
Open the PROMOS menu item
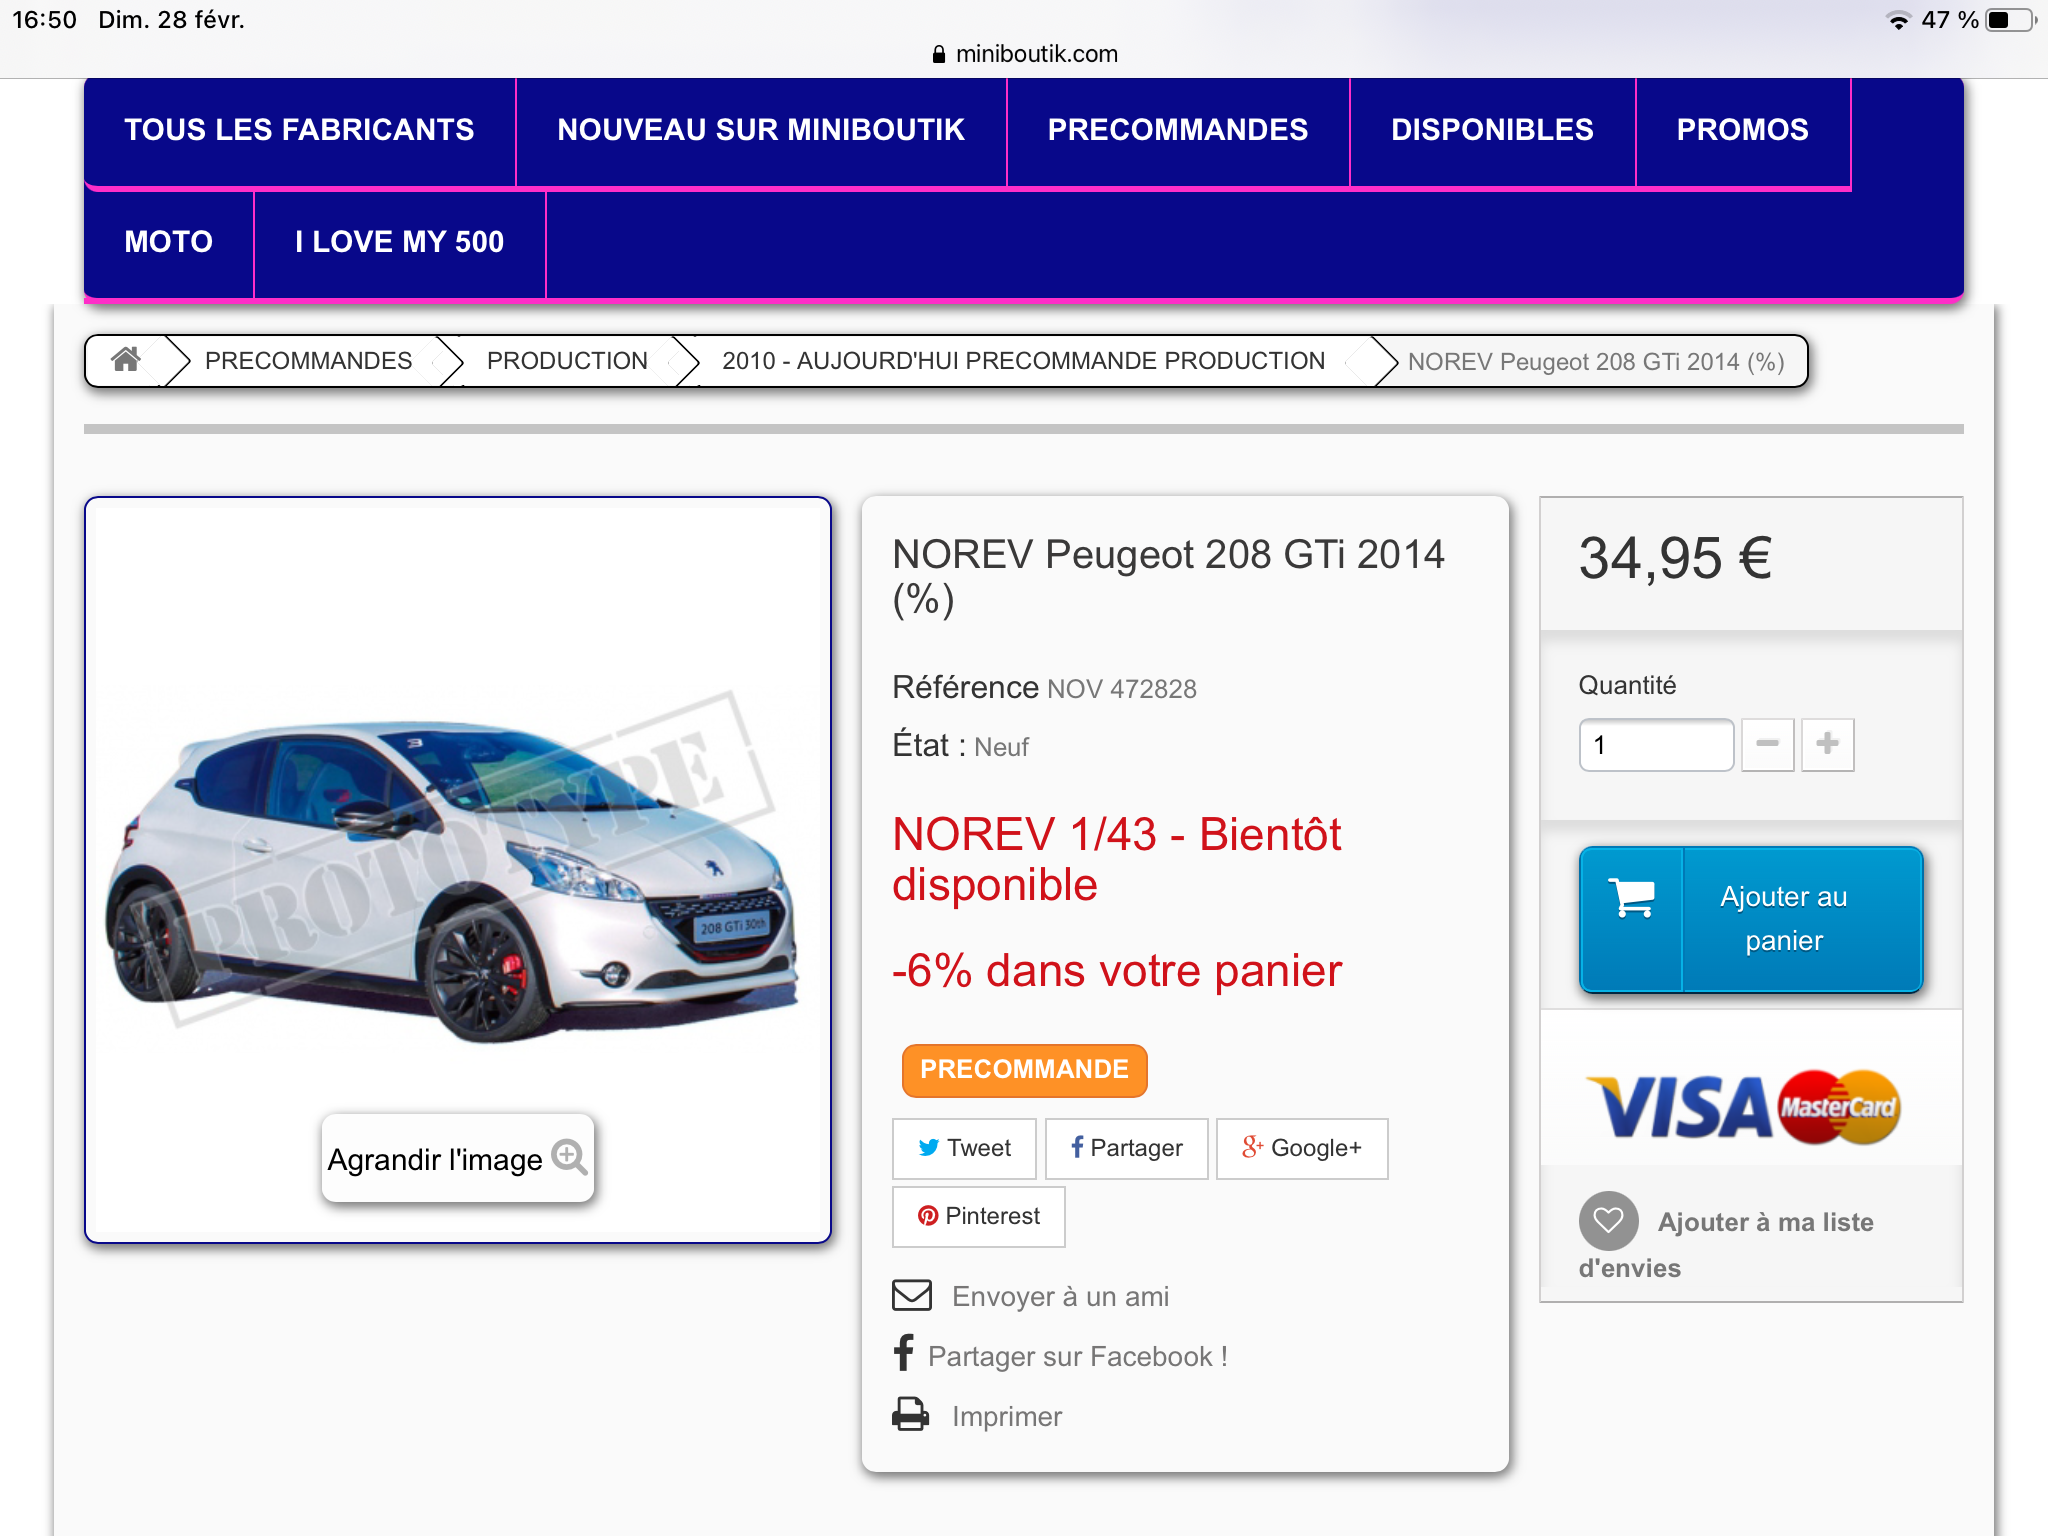tap(1742, 130)
